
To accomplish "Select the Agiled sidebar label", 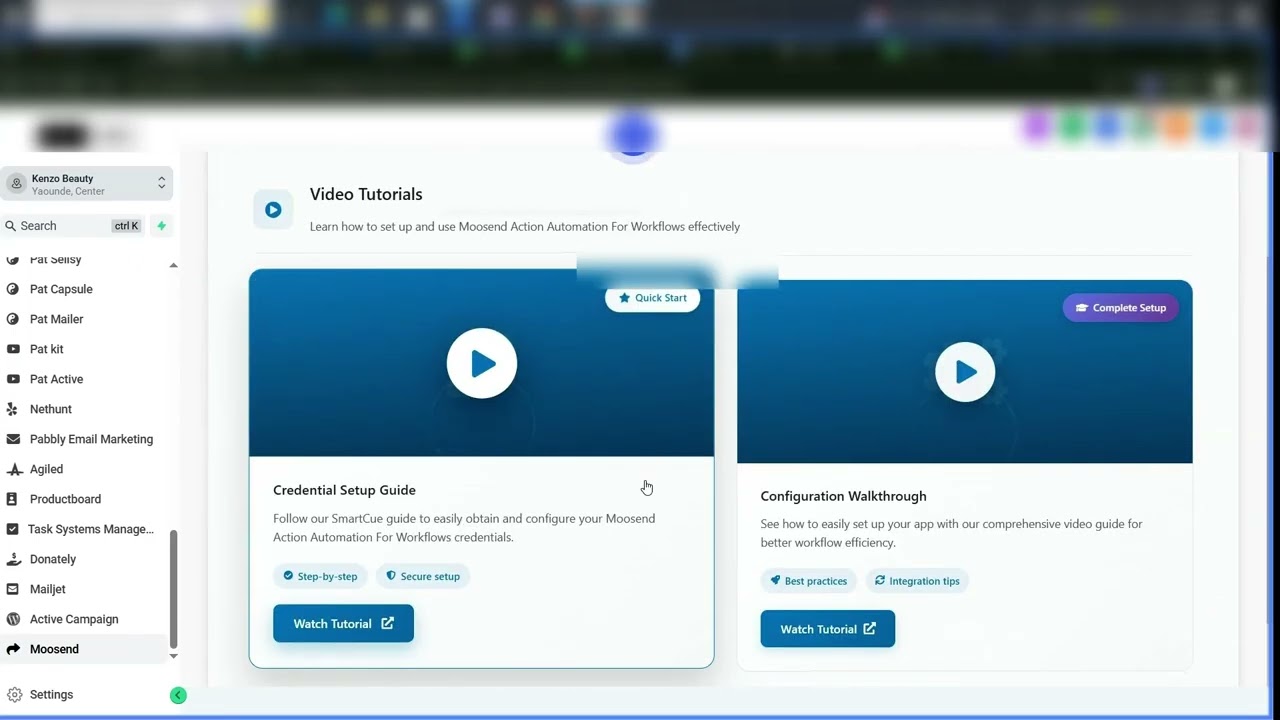I will [x=46, y=469].
